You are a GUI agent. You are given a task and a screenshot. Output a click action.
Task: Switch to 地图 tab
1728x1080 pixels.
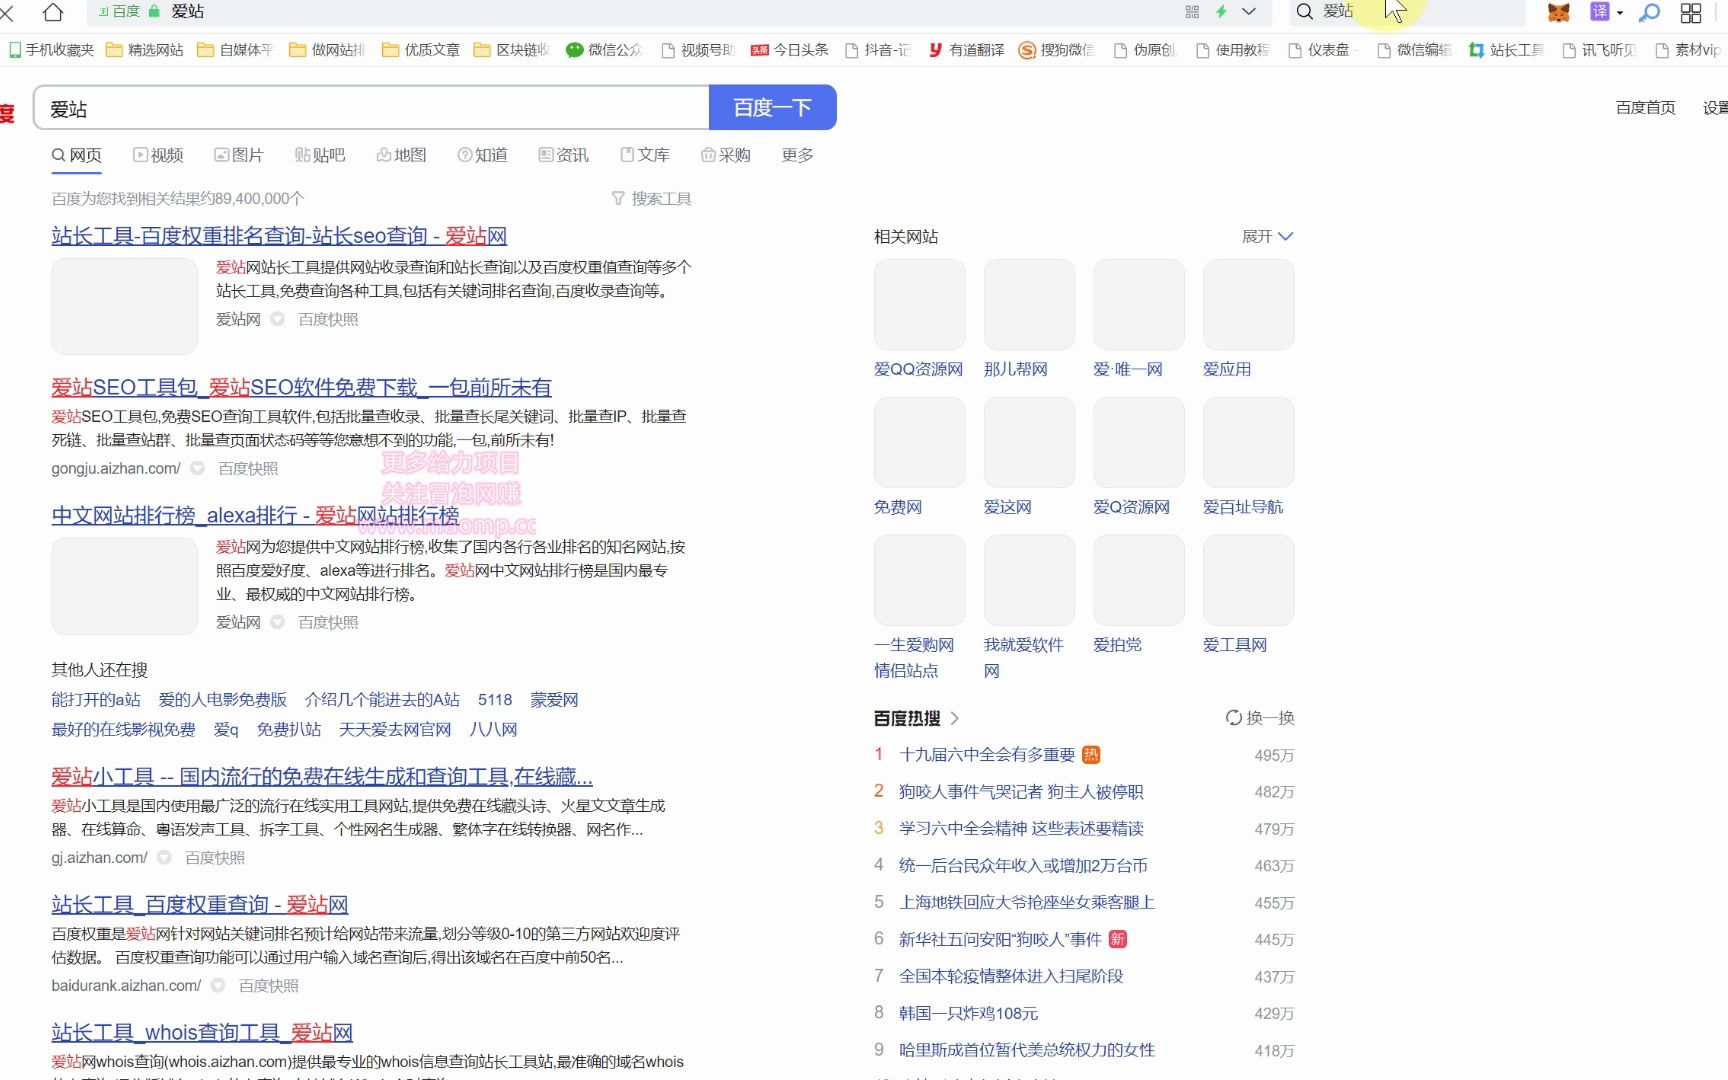click(402, 155)
